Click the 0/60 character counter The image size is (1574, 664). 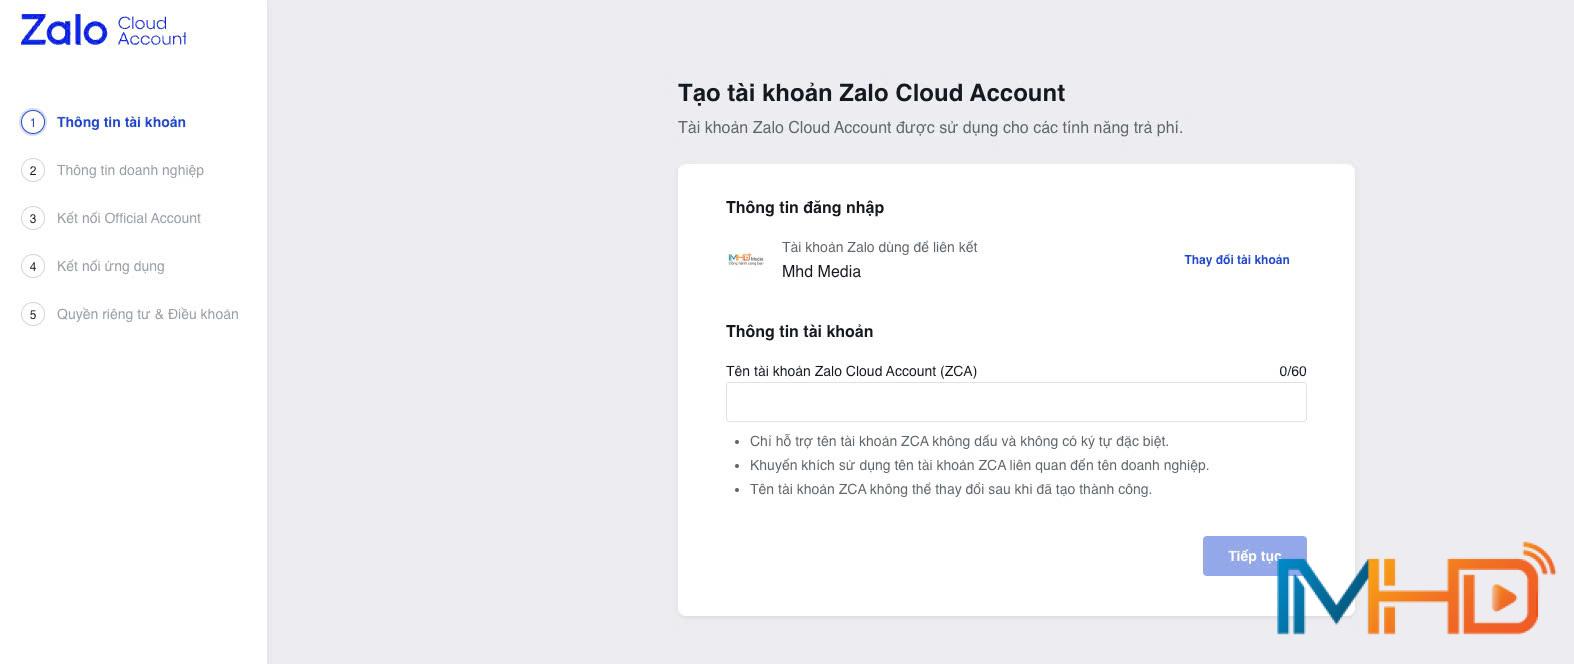click(1292, 371)
